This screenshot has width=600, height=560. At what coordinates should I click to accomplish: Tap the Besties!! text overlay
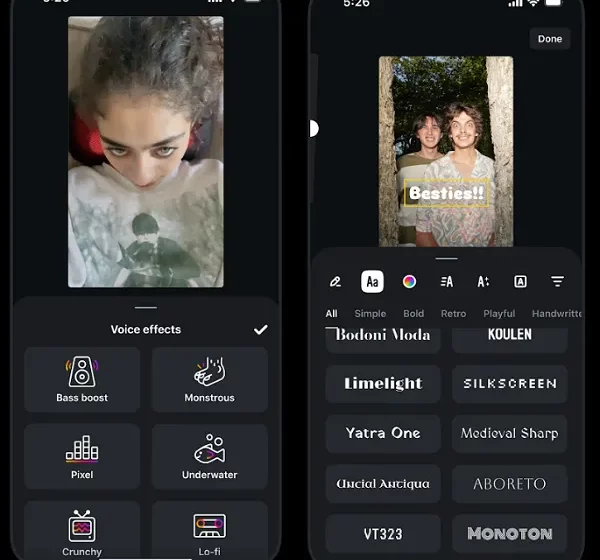coord(446,193)
